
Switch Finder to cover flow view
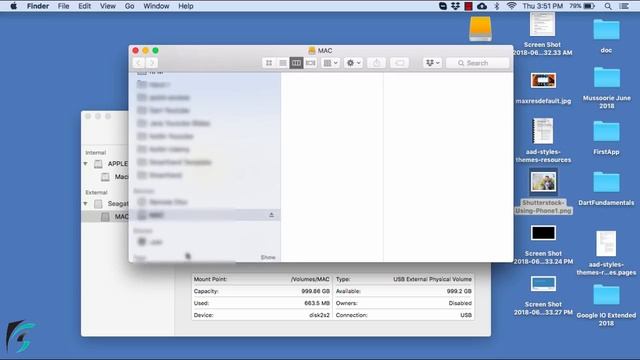click(311, 63)
